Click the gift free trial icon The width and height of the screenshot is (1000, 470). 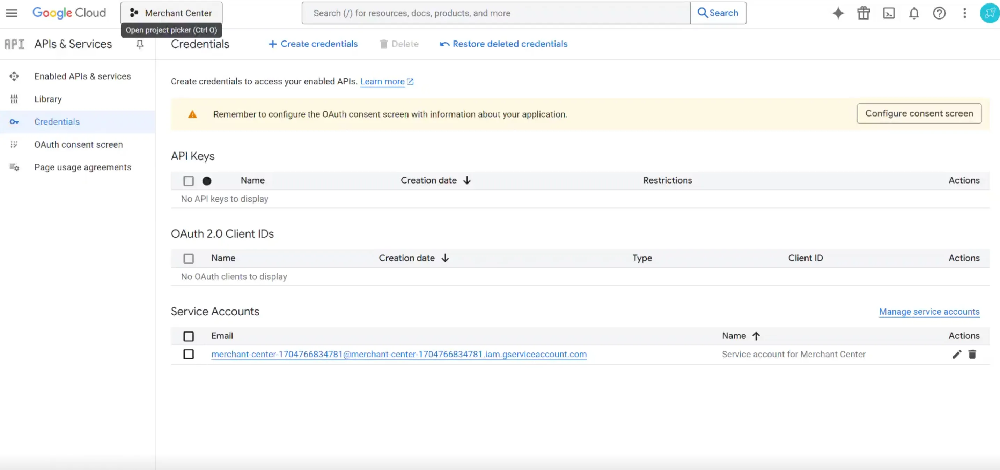pos(864,13)
